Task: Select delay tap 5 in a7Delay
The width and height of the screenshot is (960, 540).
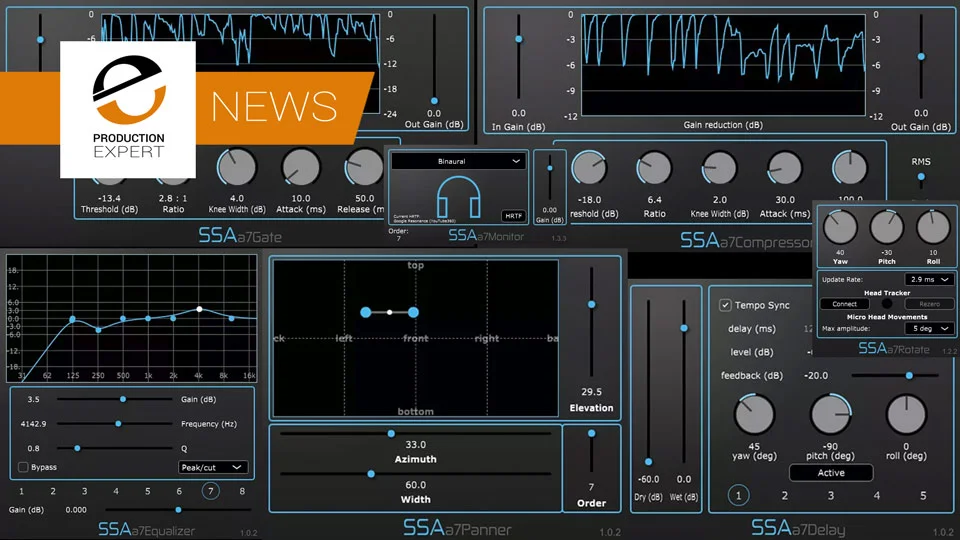Action: 923,495
